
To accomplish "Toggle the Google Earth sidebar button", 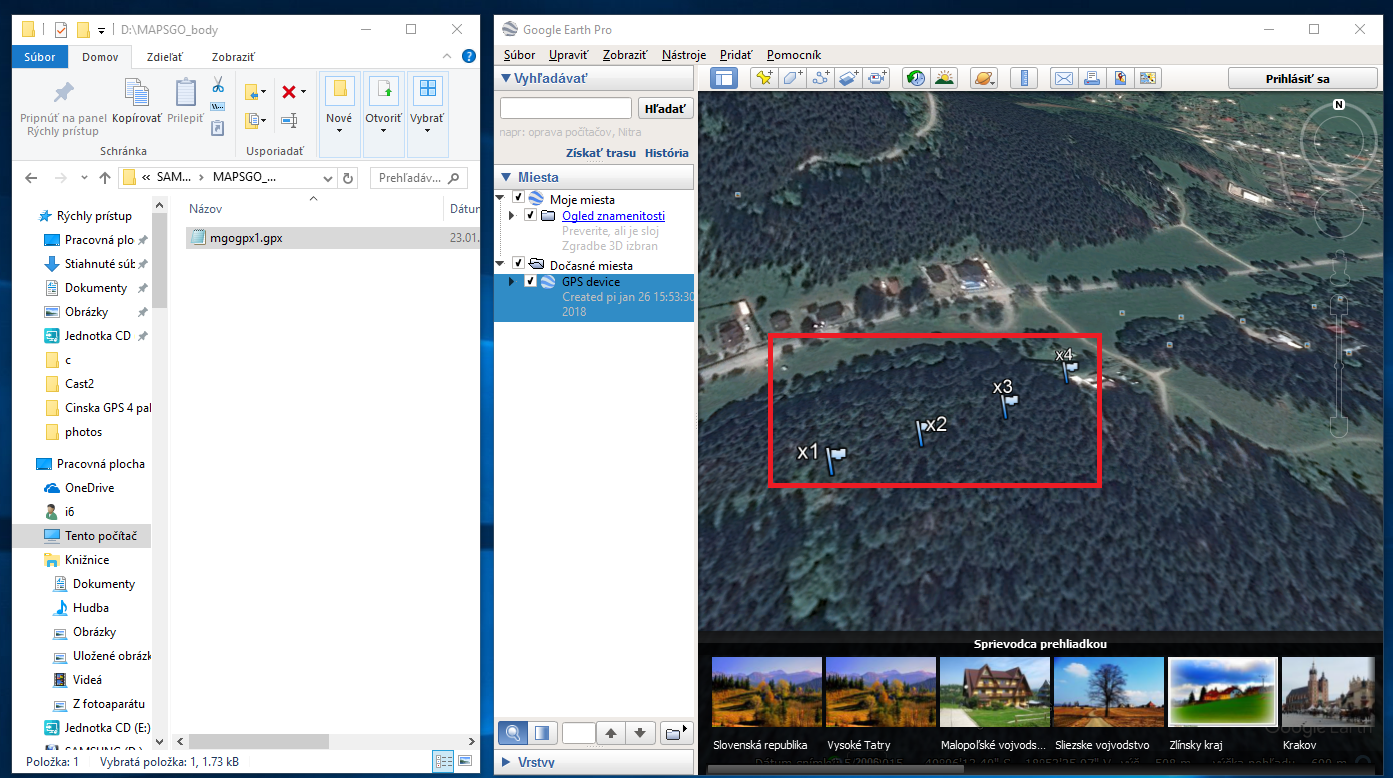I will pyautogui.click(x=724, y=78).
